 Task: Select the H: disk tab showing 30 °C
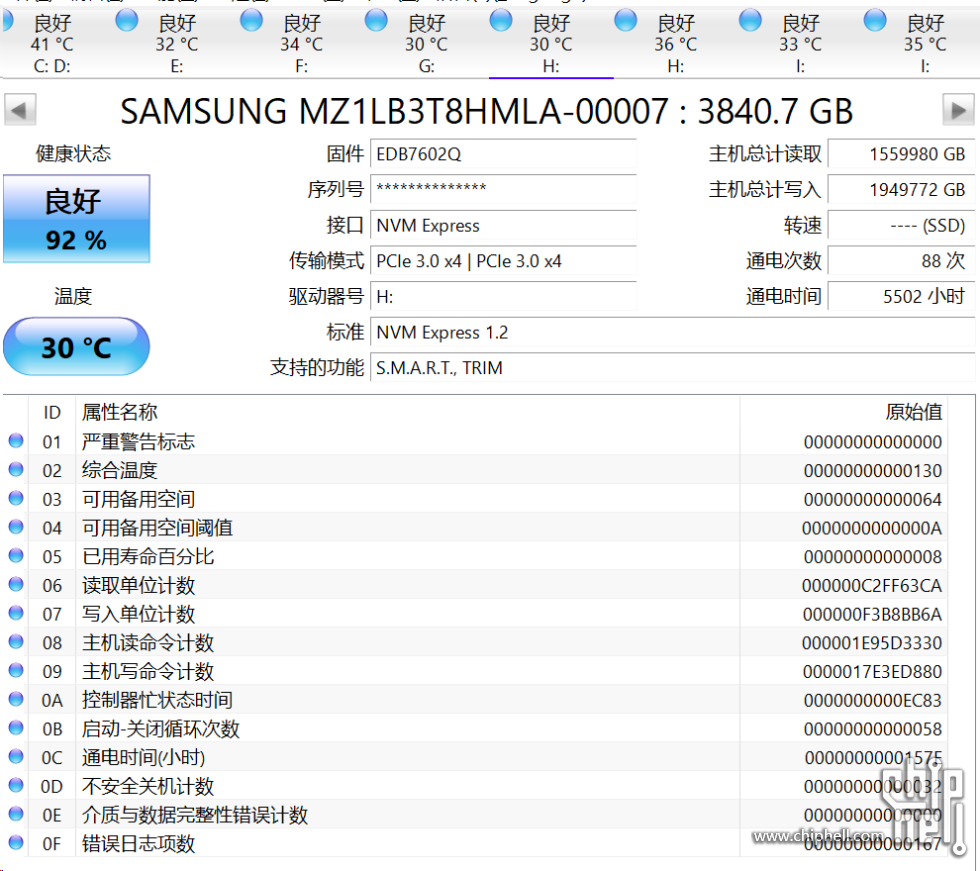(551, 42)
